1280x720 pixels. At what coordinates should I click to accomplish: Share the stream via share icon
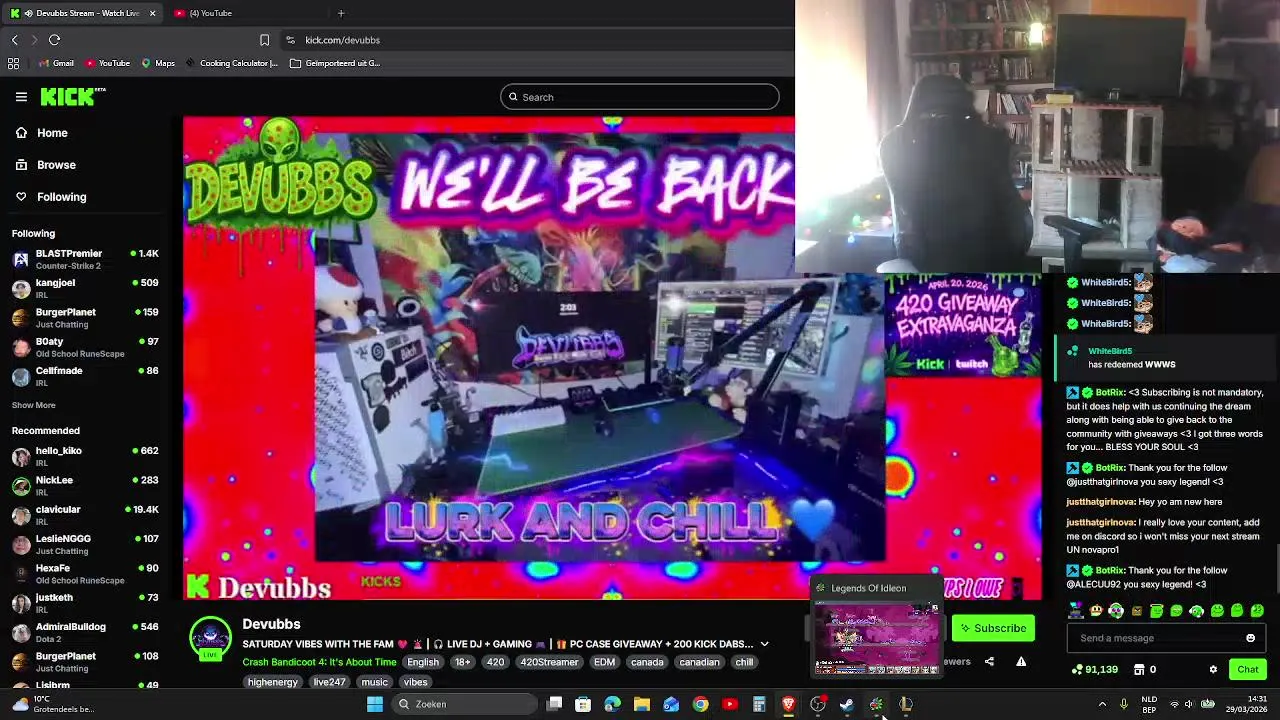pyautogui.click(x=989, y=661)
